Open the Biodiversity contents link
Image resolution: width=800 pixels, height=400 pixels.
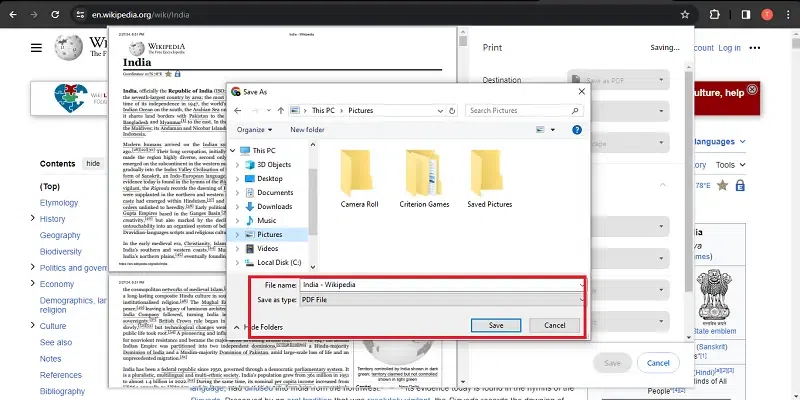click(61, 252)
